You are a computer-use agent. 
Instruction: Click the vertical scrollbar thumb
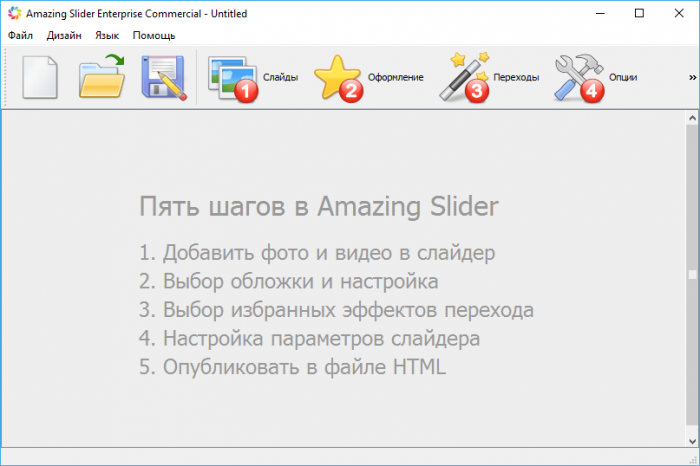click(692, 275)
